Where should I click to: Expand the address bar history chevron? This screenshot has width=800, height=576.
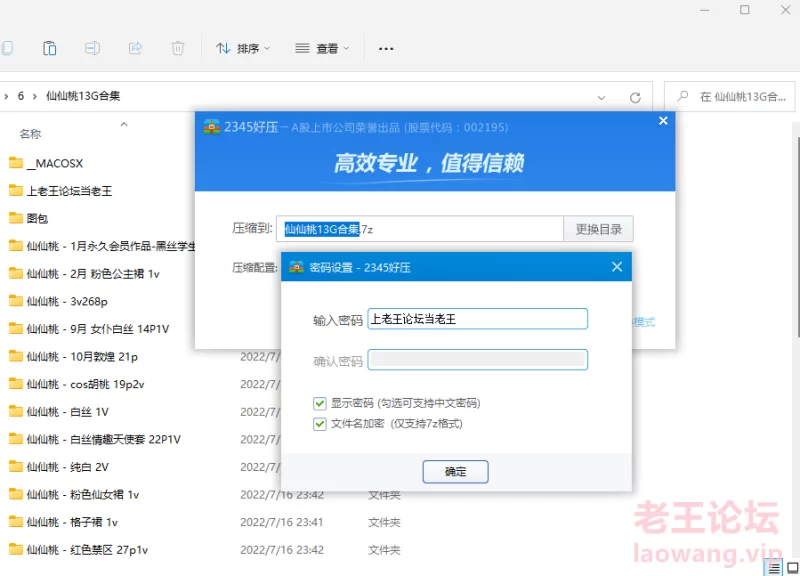point(602,97)
